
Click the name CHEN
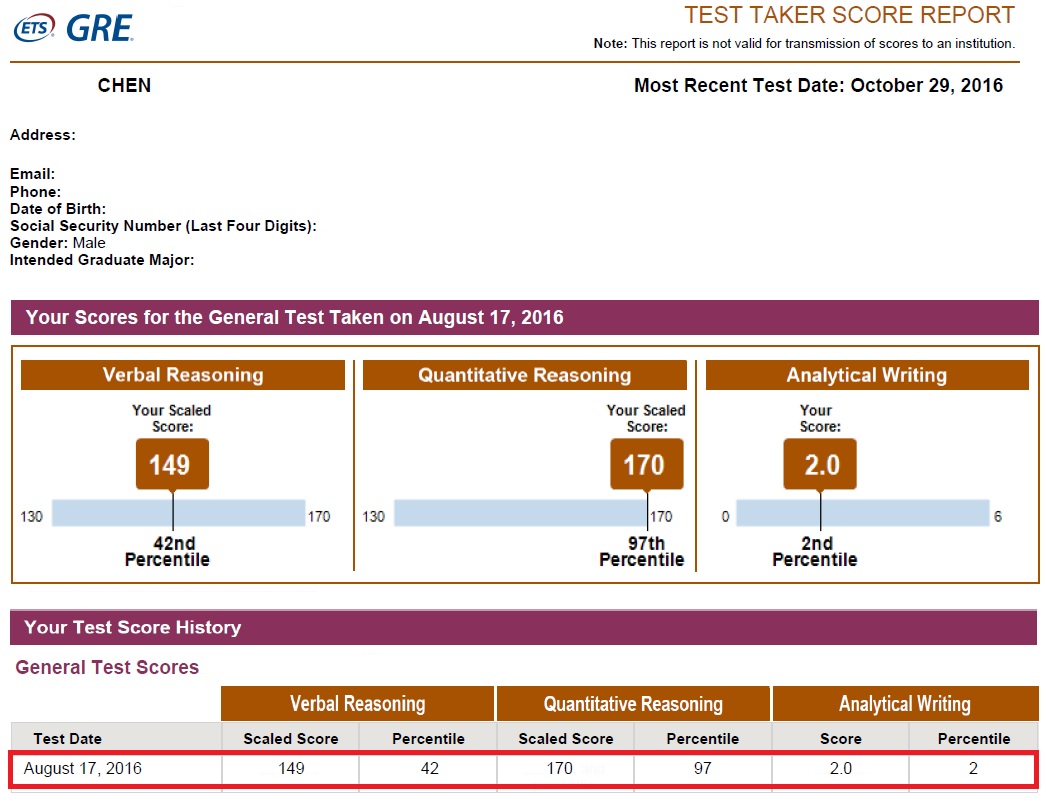(x=124, y=85)
